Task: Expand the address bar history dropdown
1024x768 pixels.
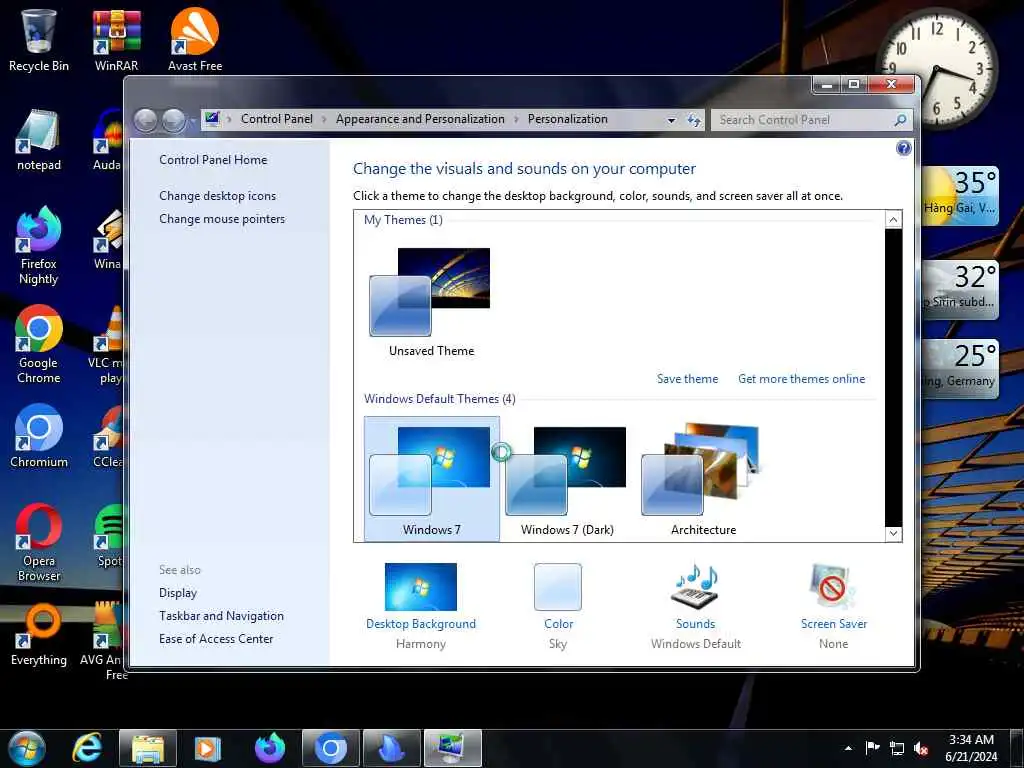Action: (x=671, y=120)
